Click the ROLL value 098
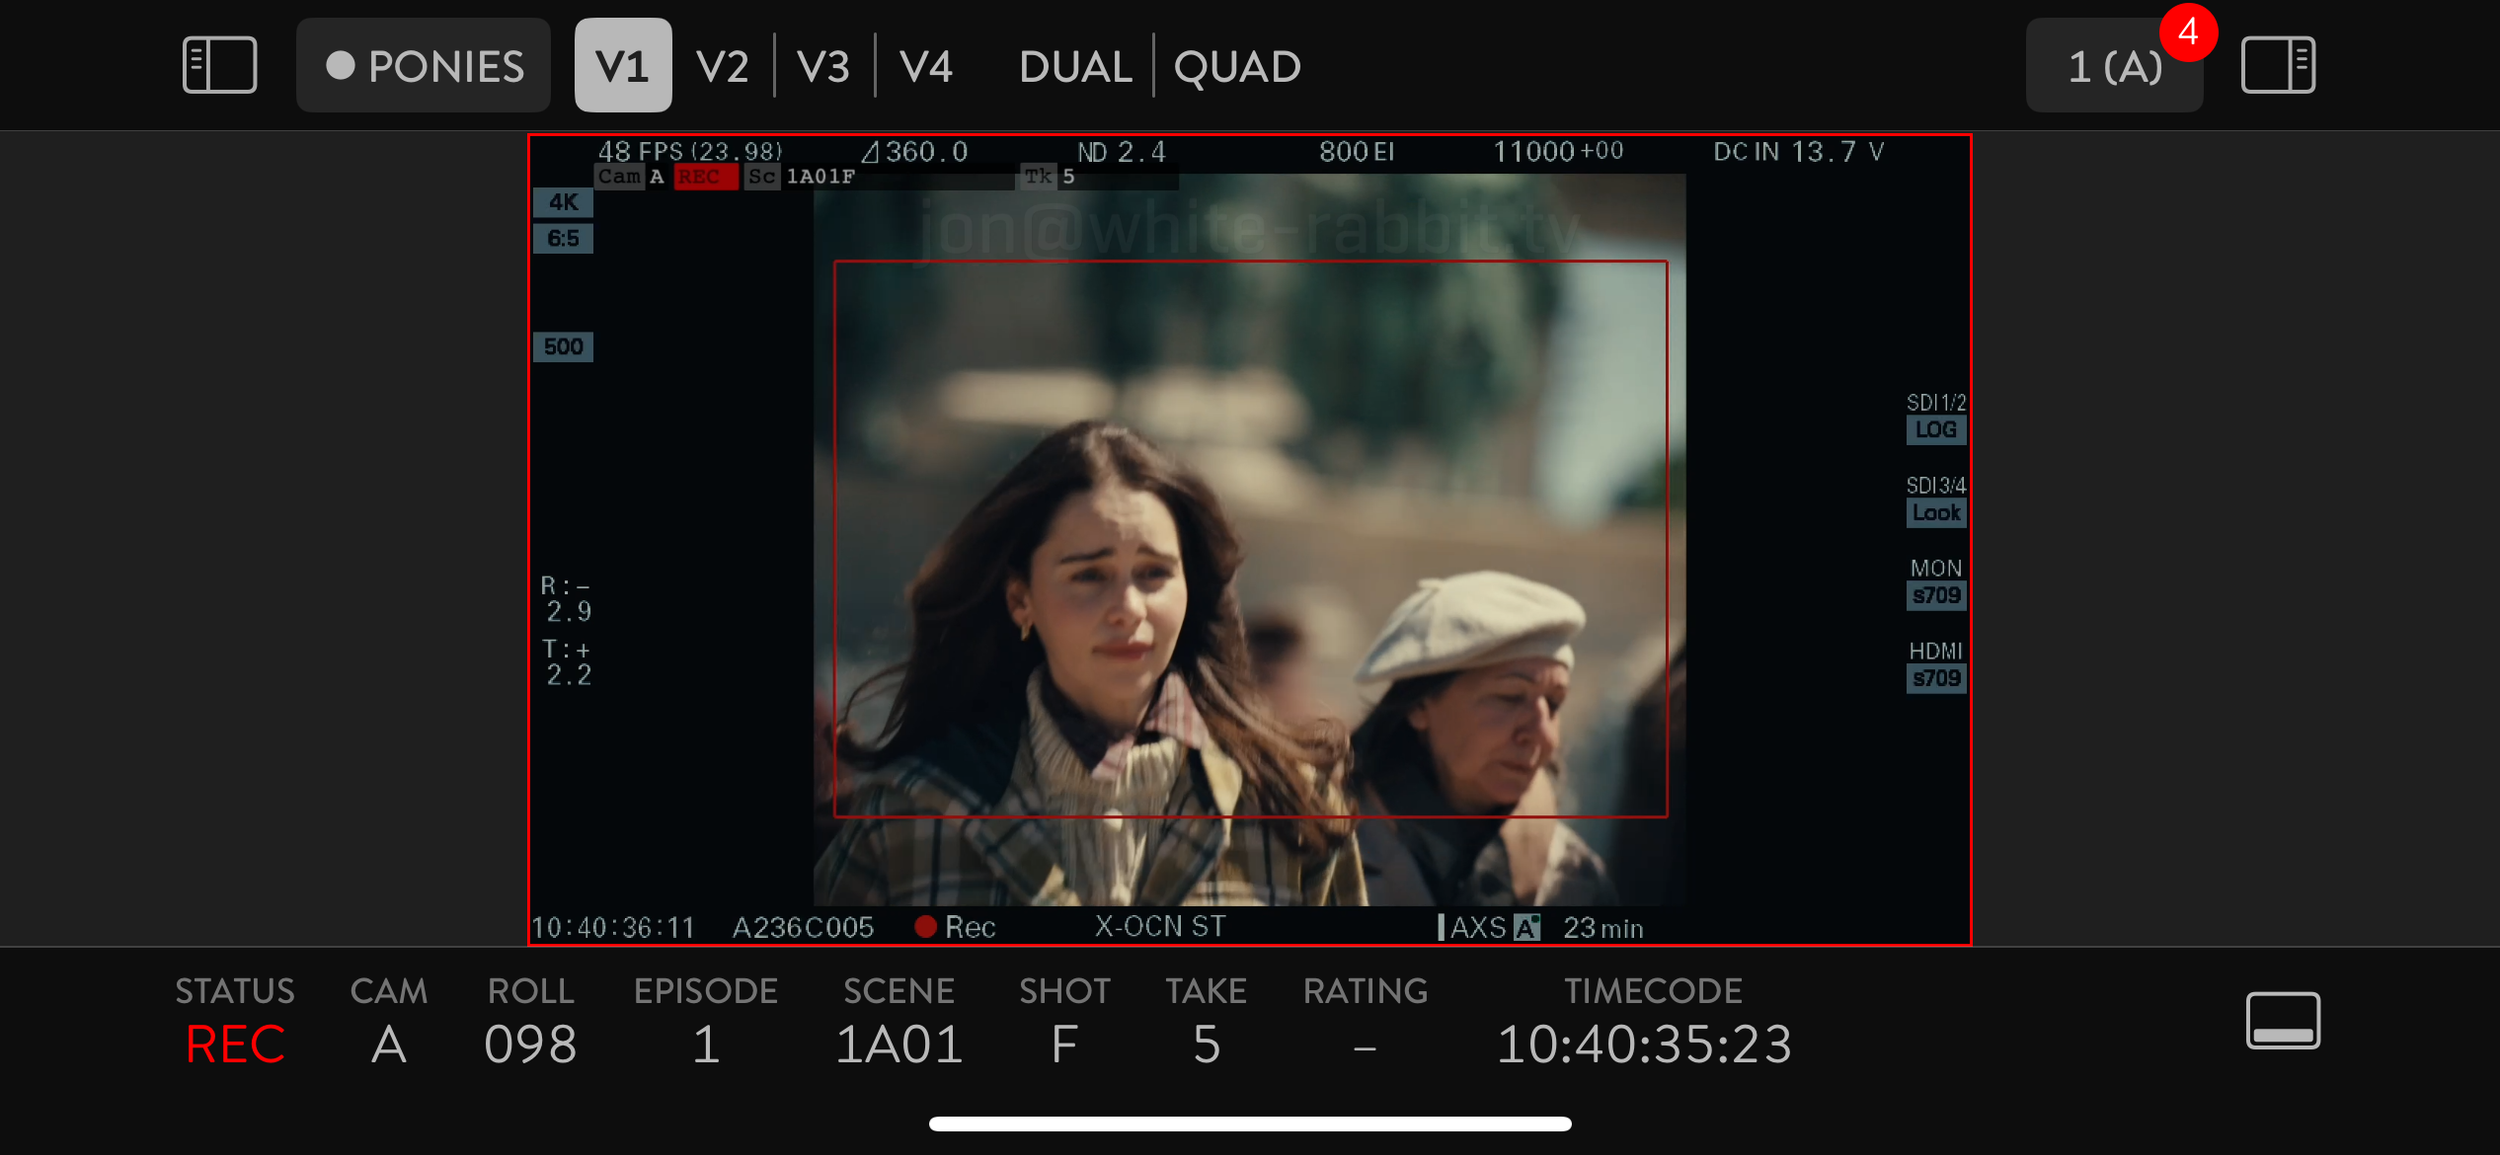This screenshot has width=2500, height=1155. 530,1043
